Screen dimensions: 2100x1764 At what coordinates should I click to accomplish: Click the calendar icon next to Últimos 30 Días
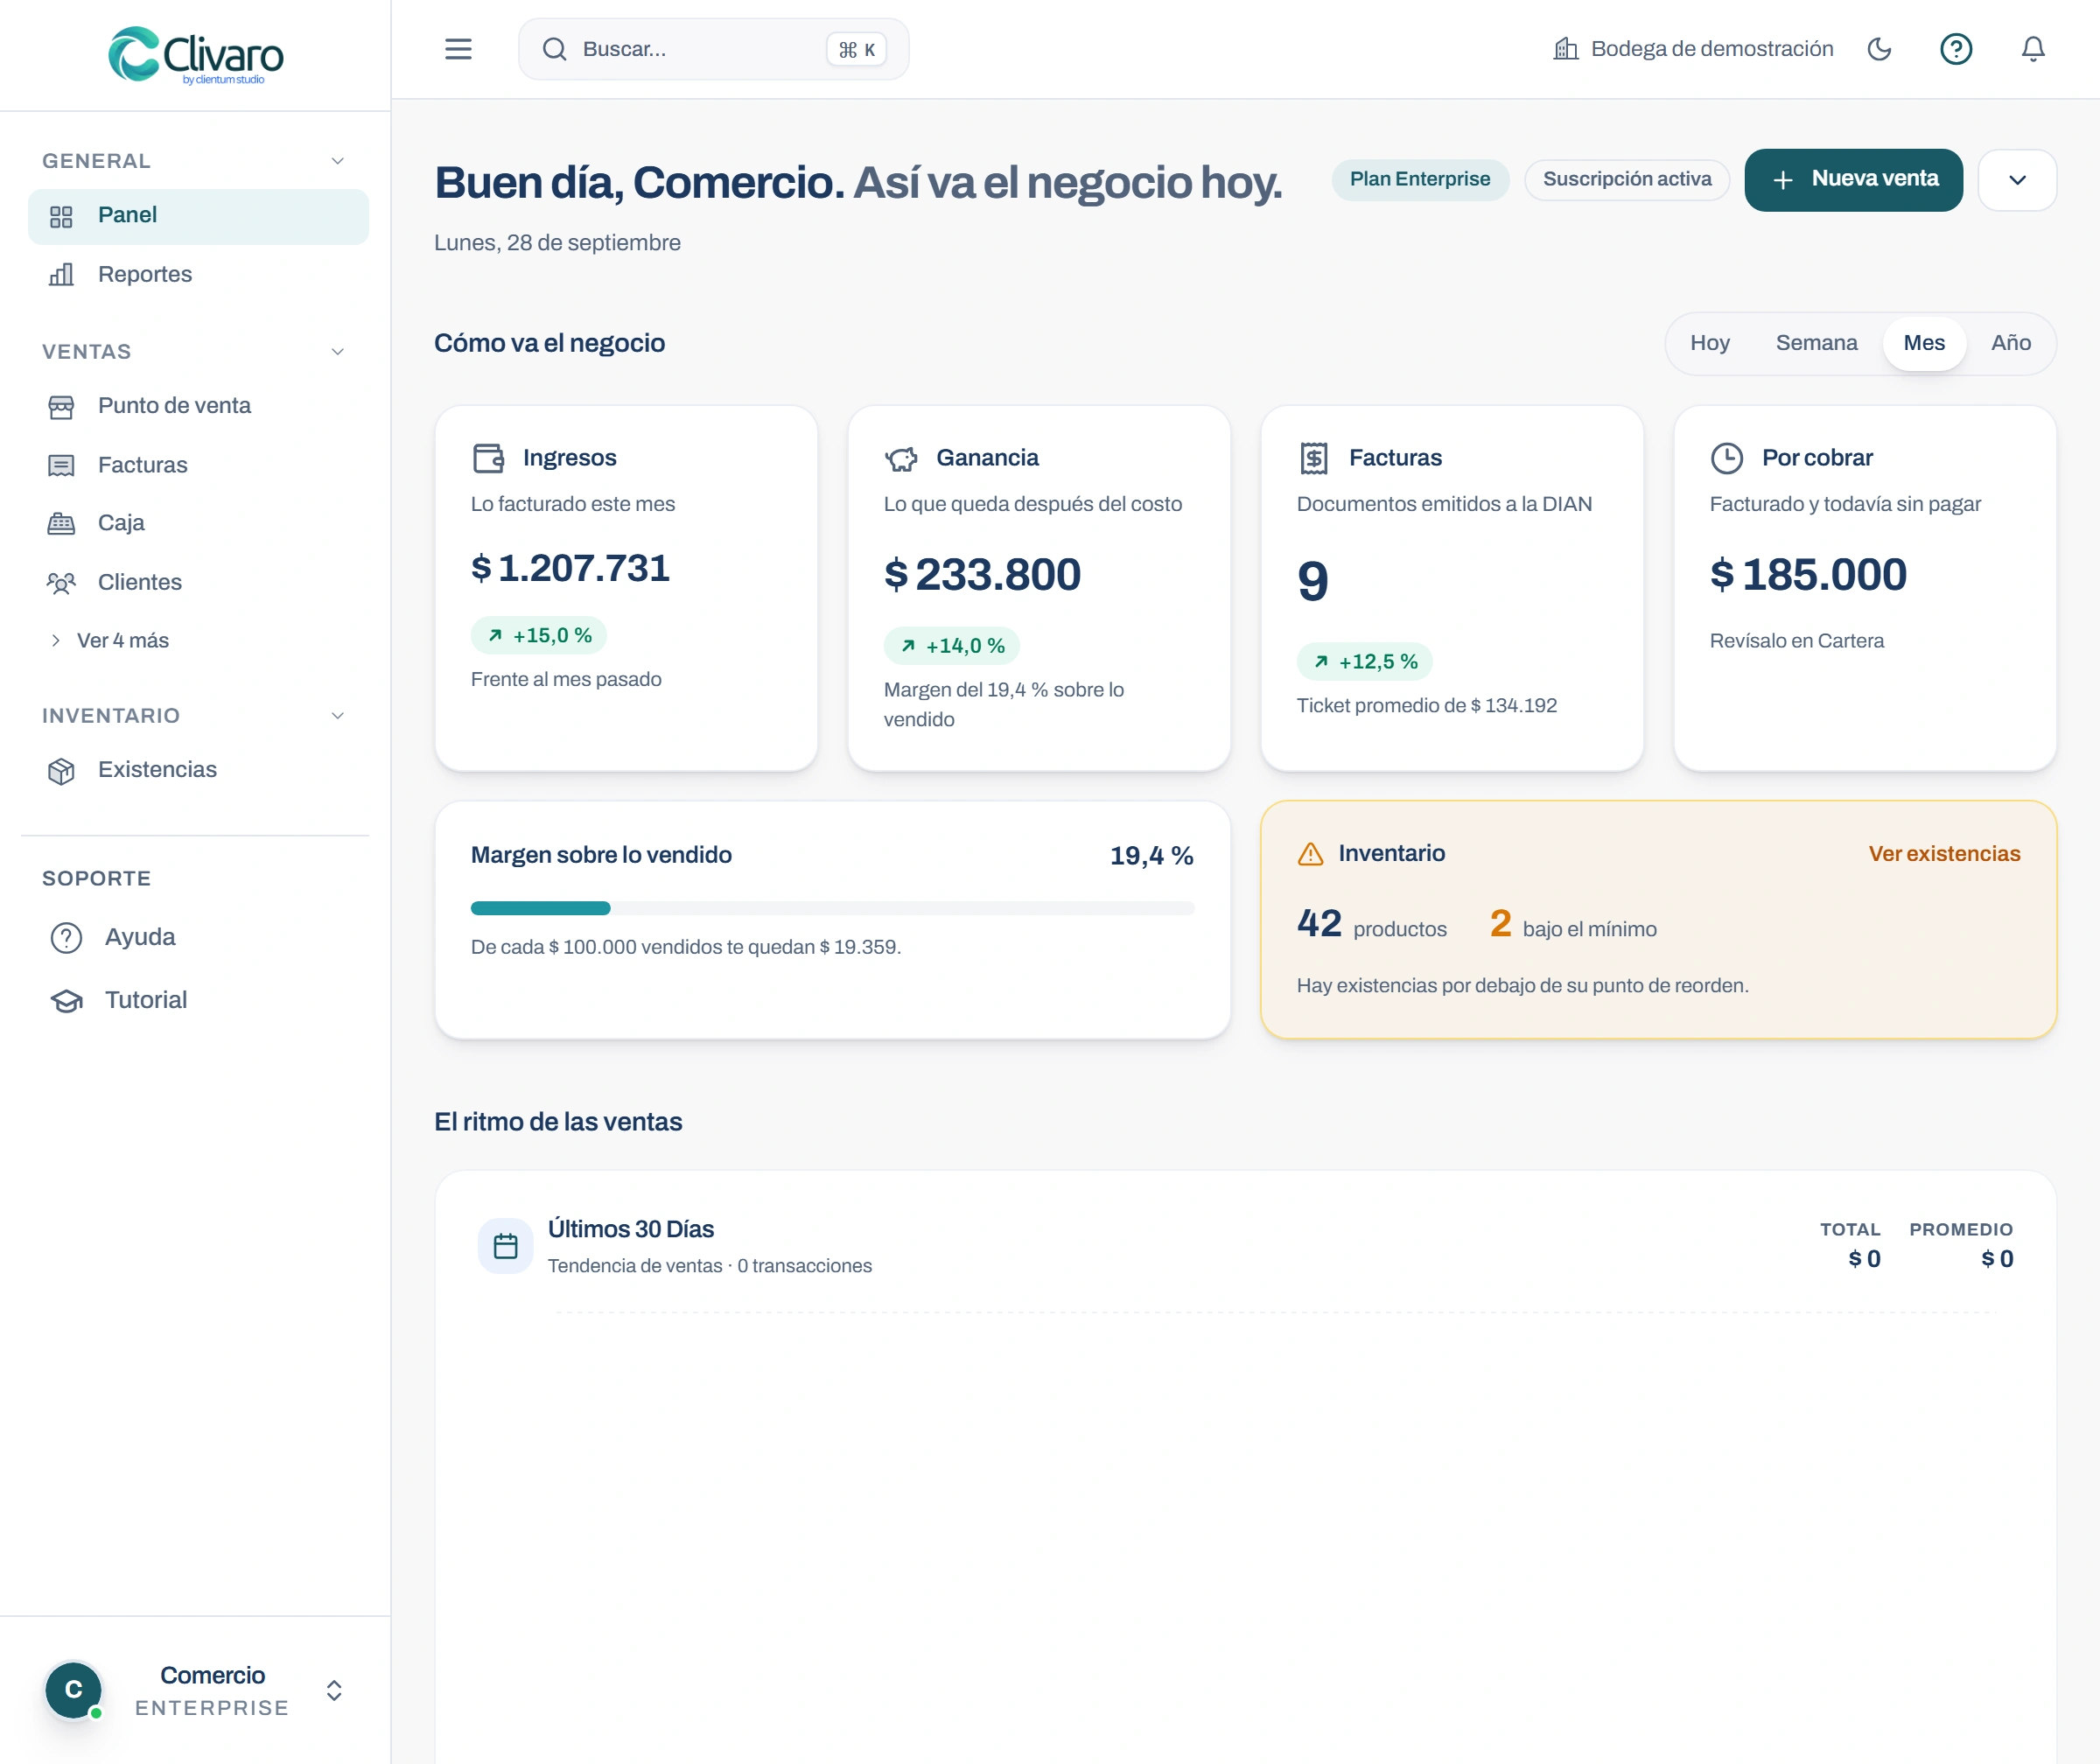click(x=506, y=1246)
